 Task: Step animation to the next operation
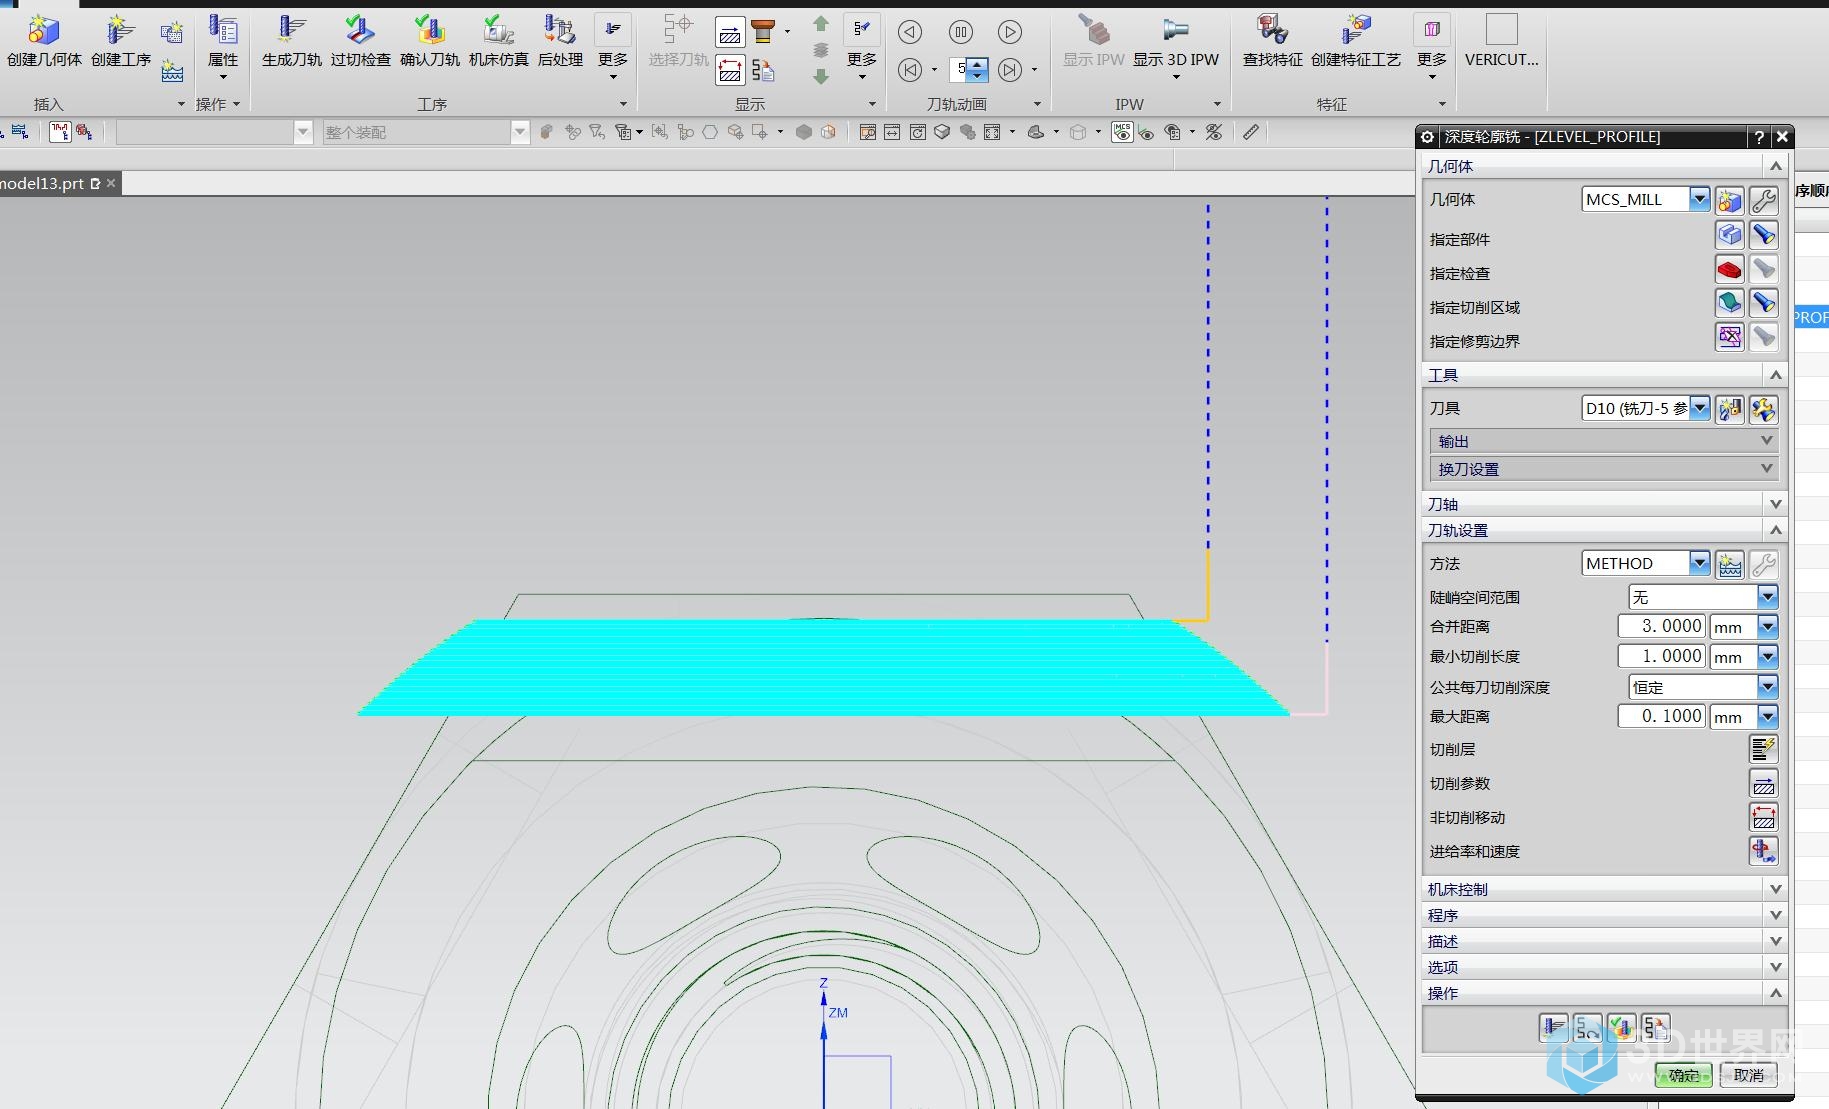(x=1010, y=69)
